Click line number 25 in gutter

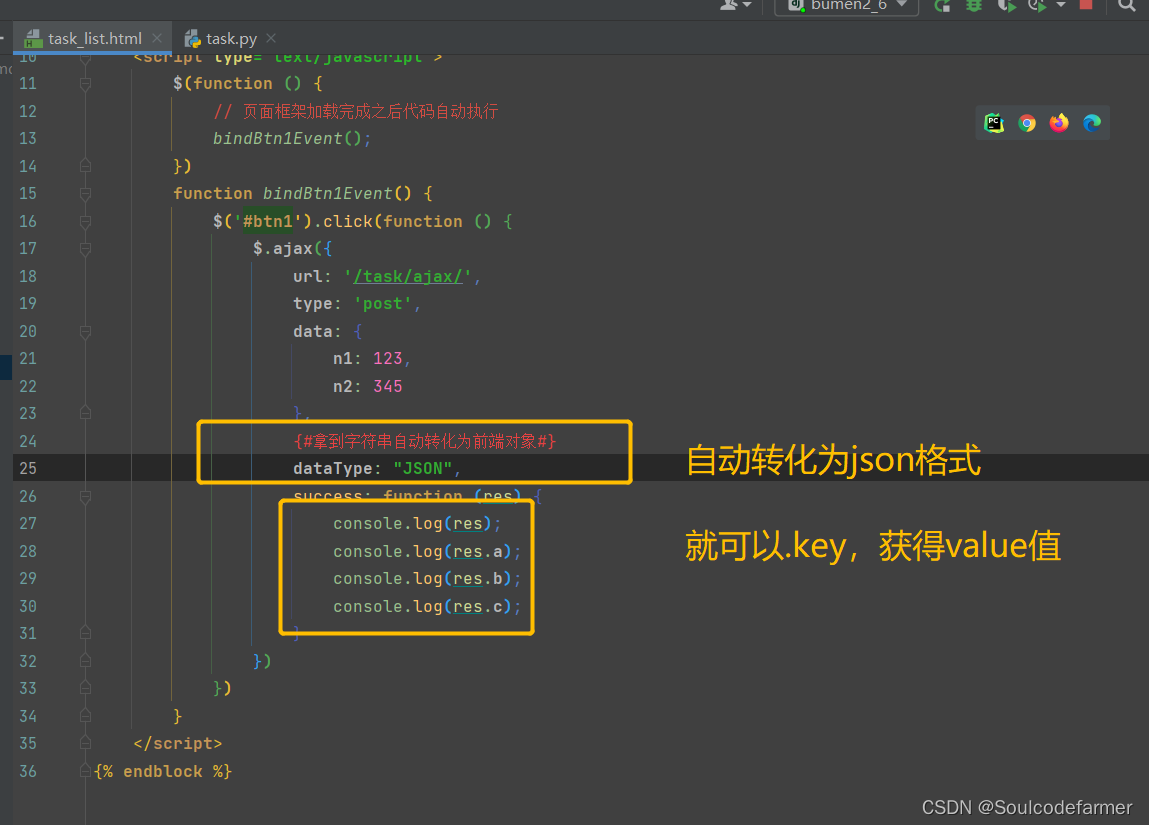click(28, 468)
